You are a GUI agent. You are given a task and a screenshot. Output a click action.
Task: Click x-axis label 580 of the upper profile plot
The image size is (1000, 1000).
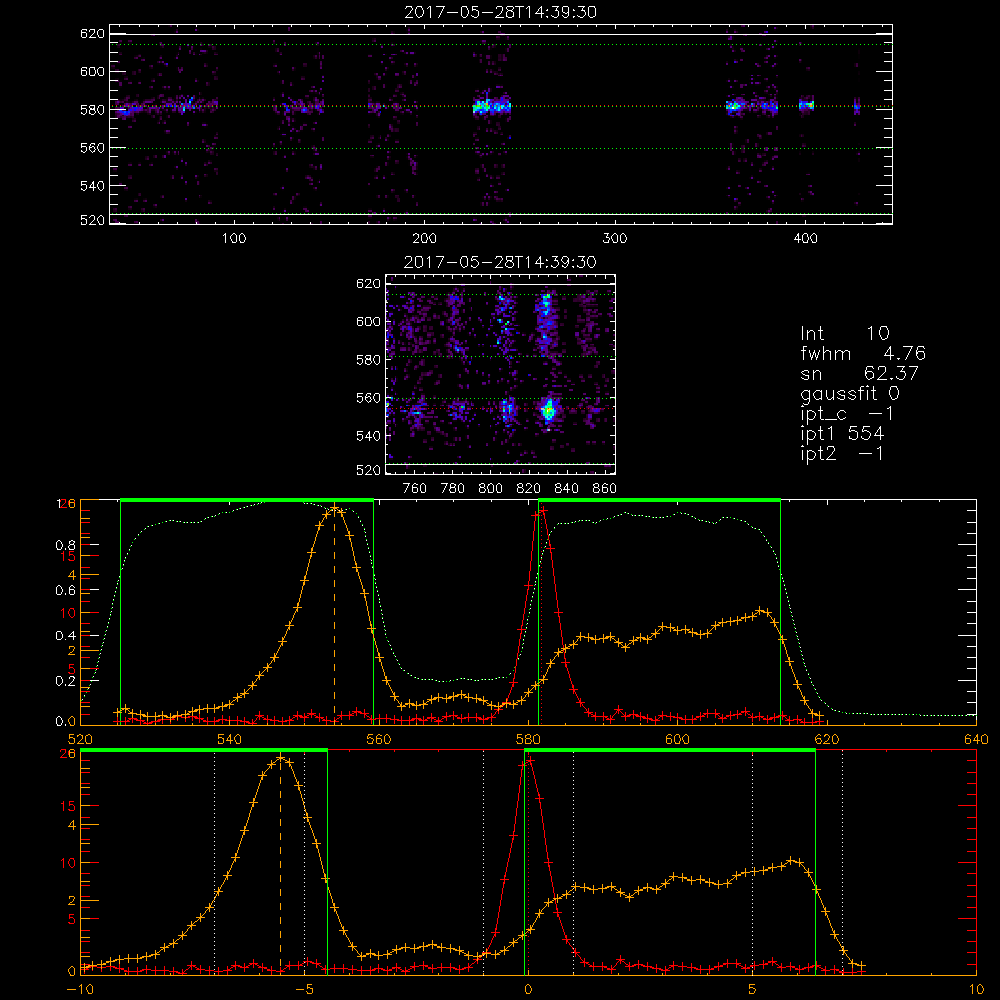[528, 740]
